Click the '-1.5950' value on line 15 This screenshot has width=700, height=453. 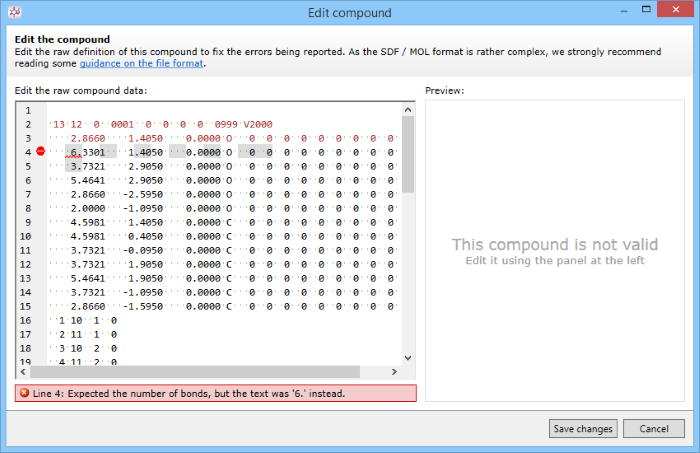pyautogui.click(x=143, y=307)
